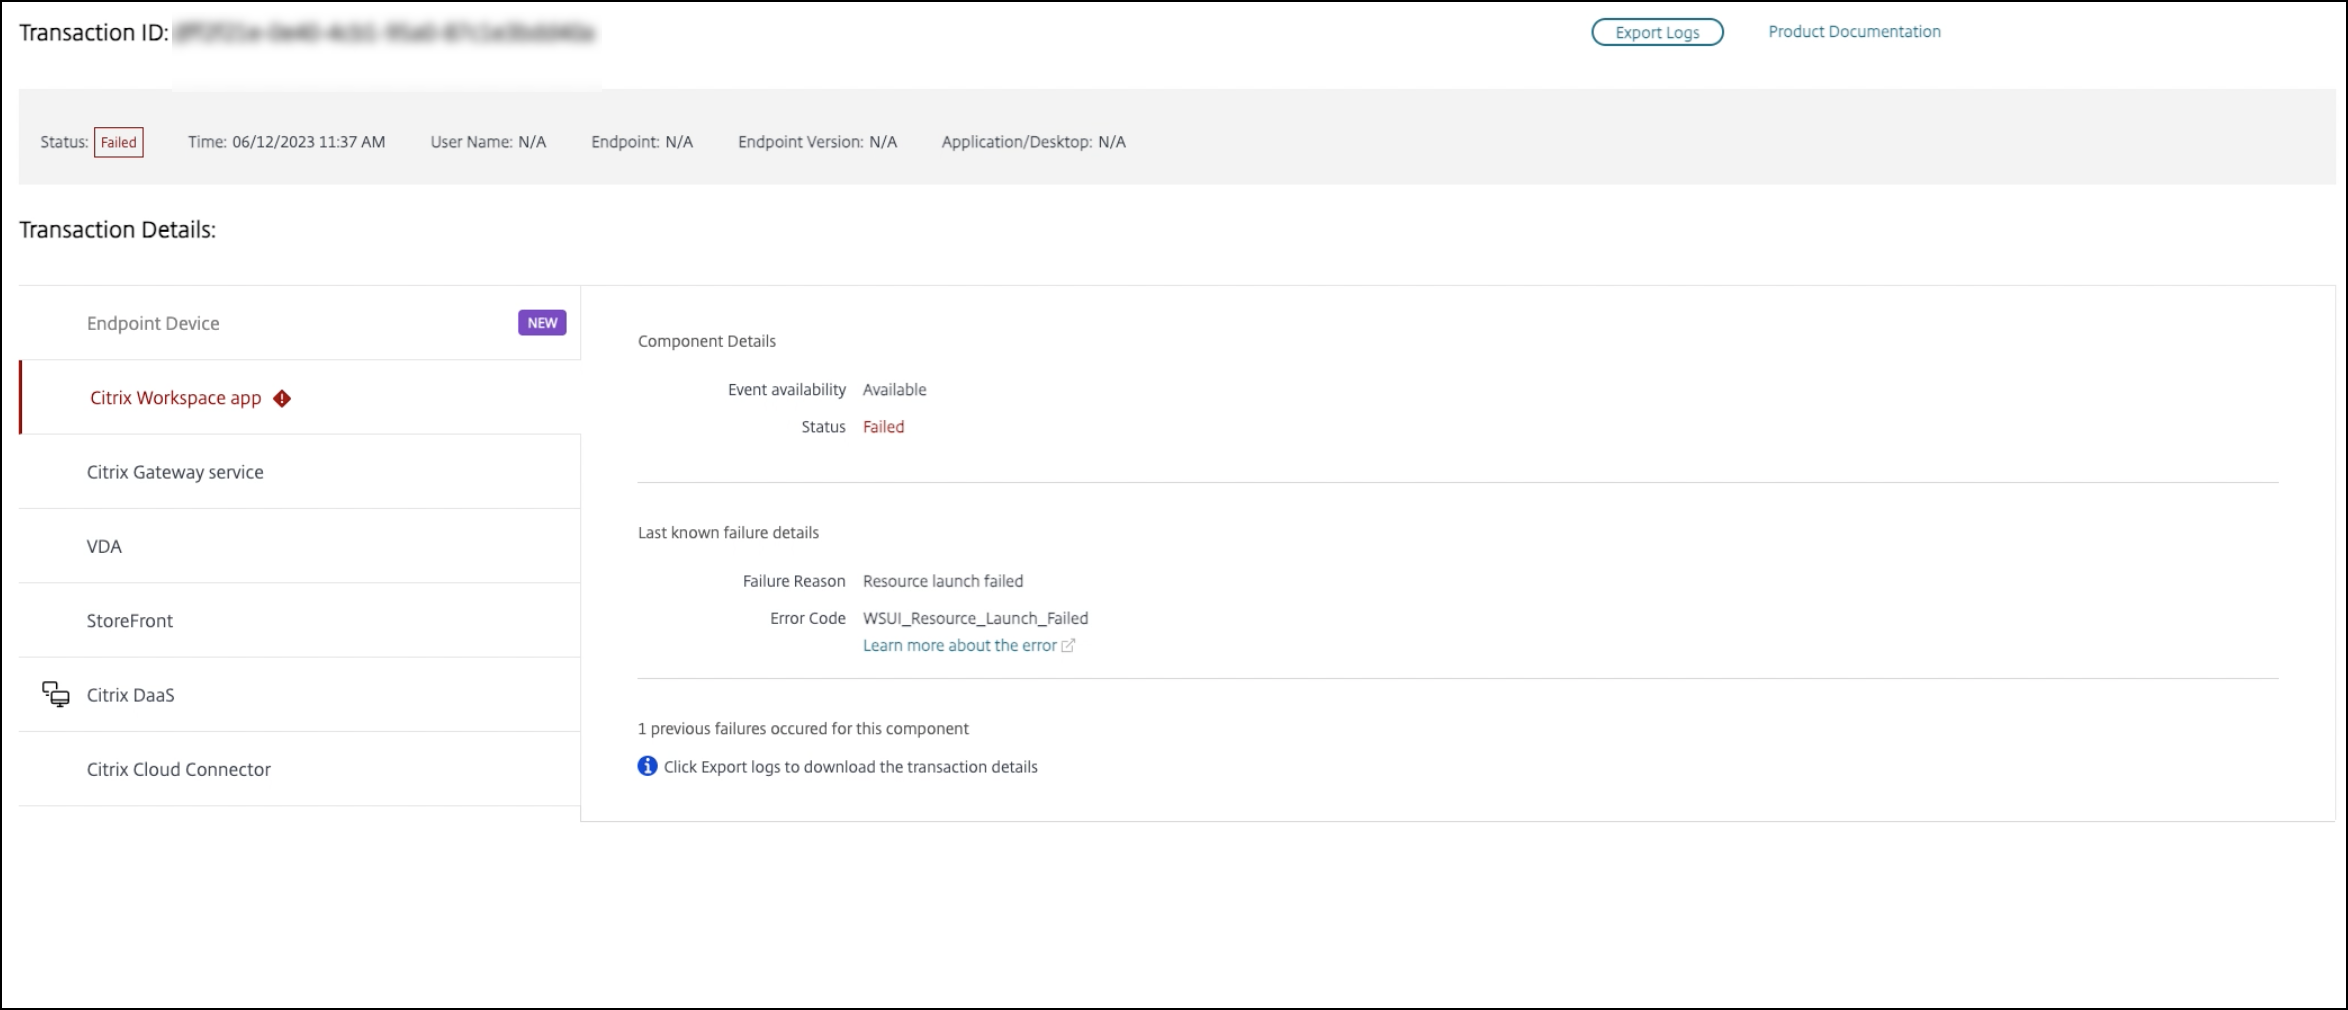Click the Transaction Details heading
2348x1010 pixels.
point(117,230)
